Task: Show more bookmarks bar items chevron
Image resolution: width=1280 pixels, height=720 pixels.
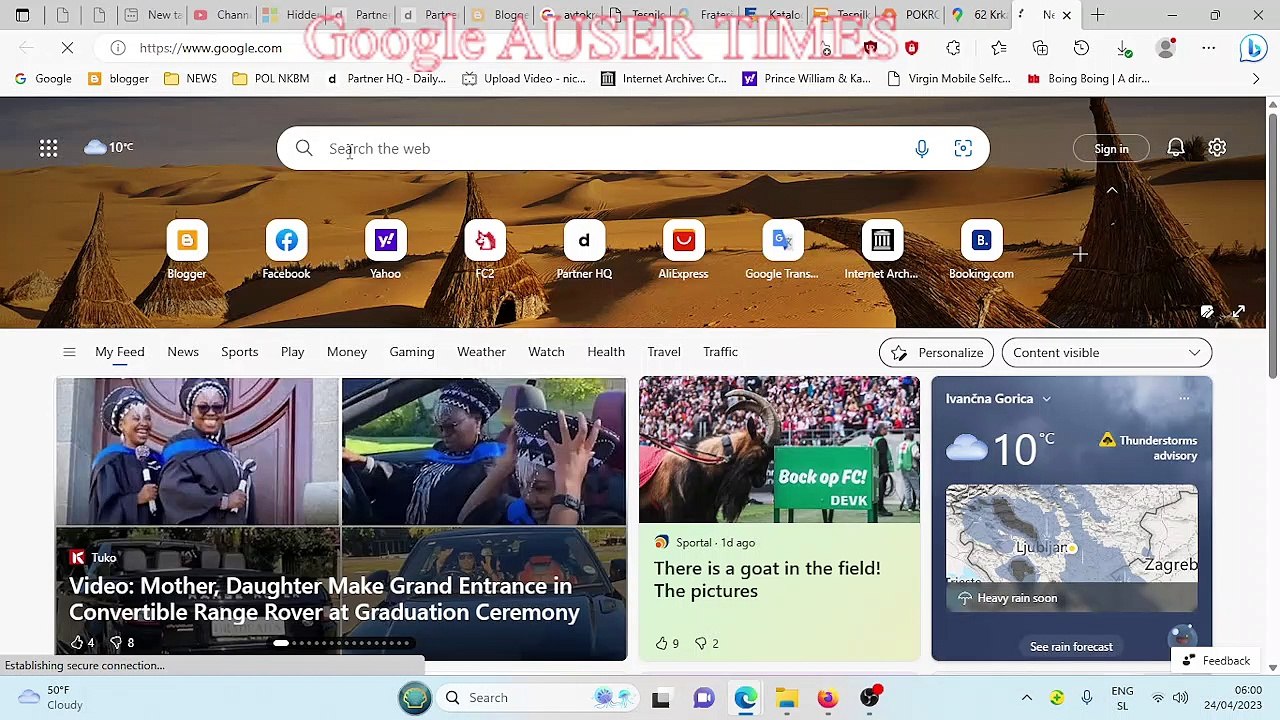Action: tap(1256, 78)
